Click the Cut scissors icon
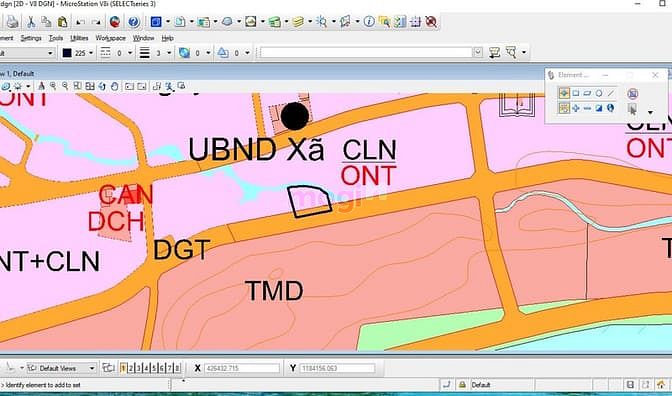This screenshot has height=396, width=672. point(31,22)
